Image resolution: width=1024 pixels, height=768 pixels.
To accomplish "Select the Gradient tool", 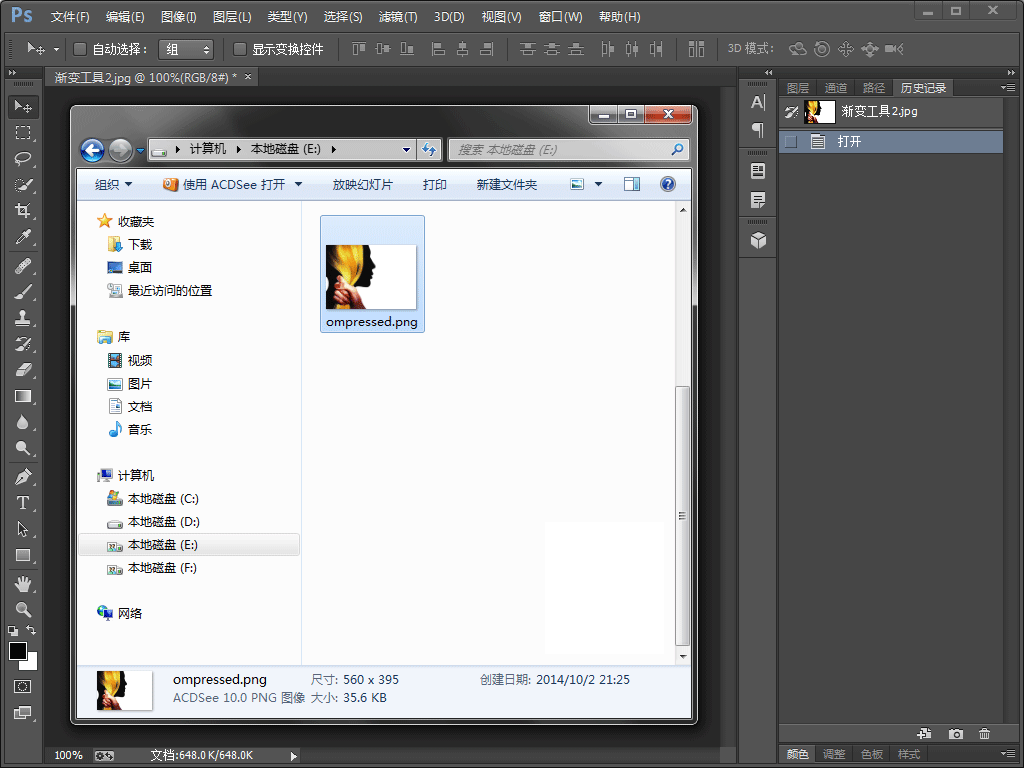I will [x=23, y=396].
